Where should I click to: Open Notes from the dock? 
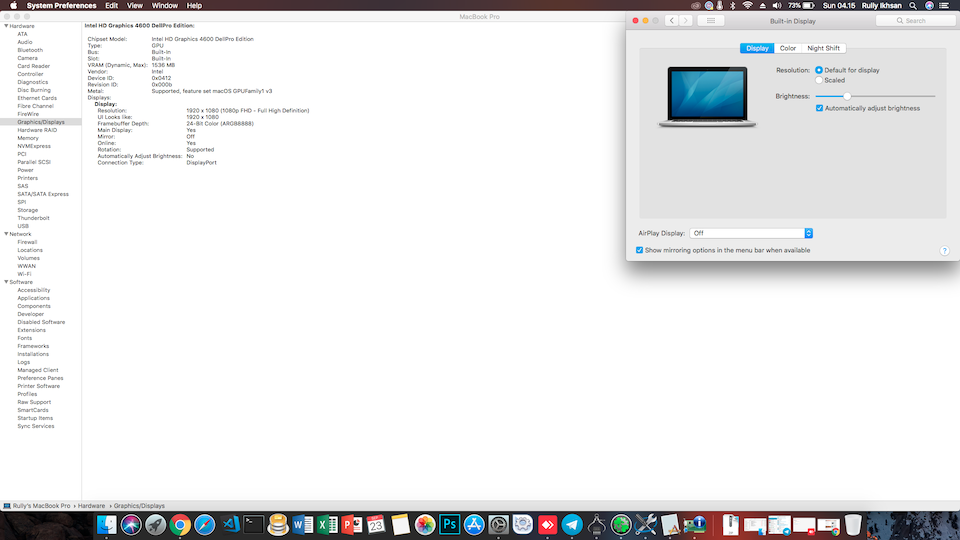pyautogui.click(x=400, y=525)
